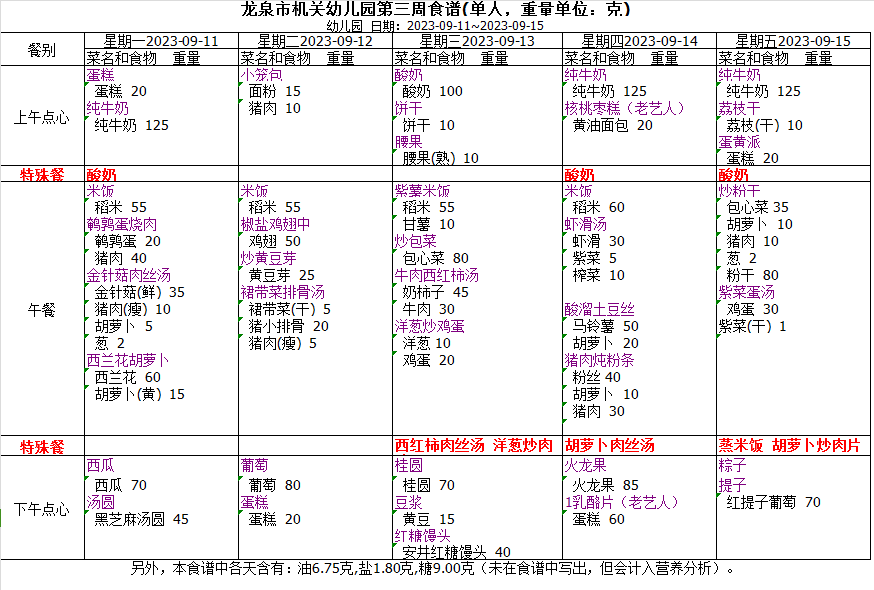
Task: Select the 星期二2023-09-12 column header
Action: point(315,41)
